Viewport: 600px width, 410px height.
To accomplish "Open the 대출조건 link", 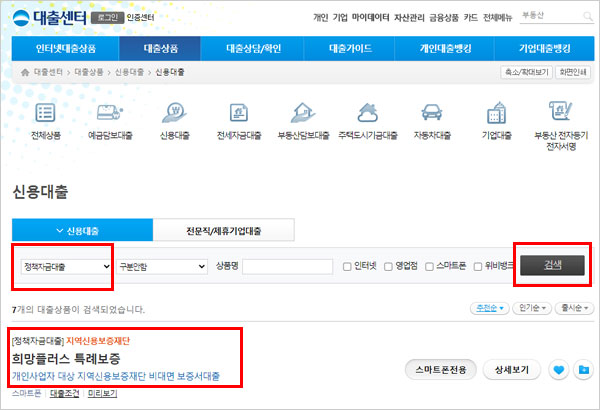I will 65,394.
